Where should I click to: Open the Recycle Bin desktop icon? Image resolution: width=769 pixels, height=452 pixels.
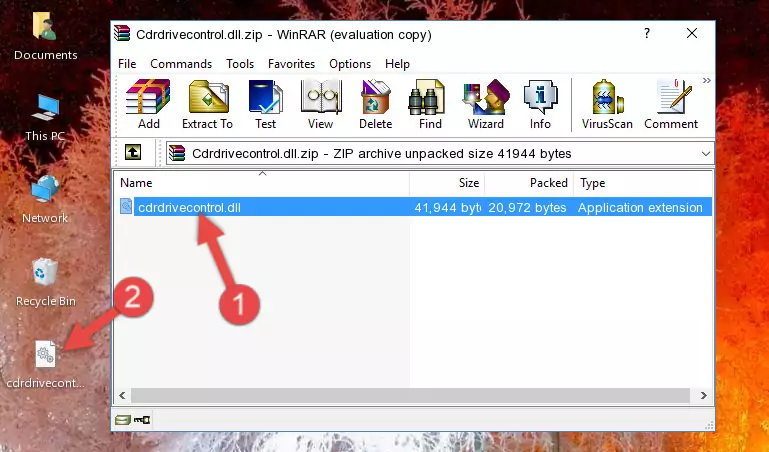tap(45, 283)
